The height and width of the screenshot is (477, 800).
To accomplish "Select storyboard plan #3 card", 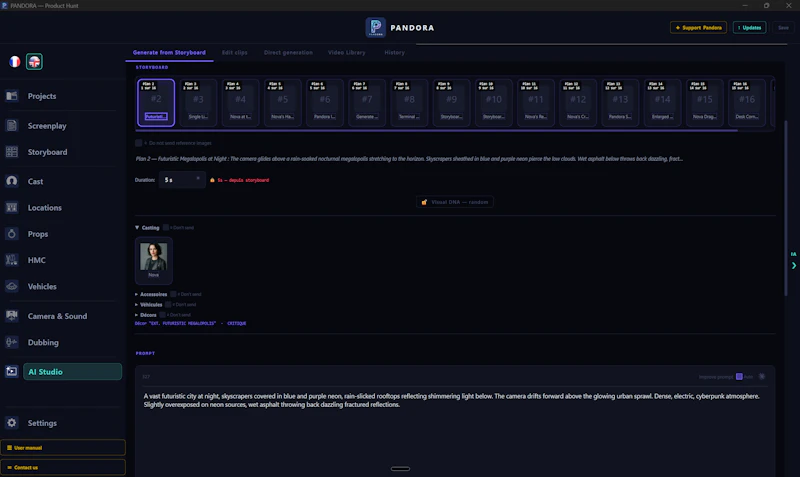I will tap(198, 102).
